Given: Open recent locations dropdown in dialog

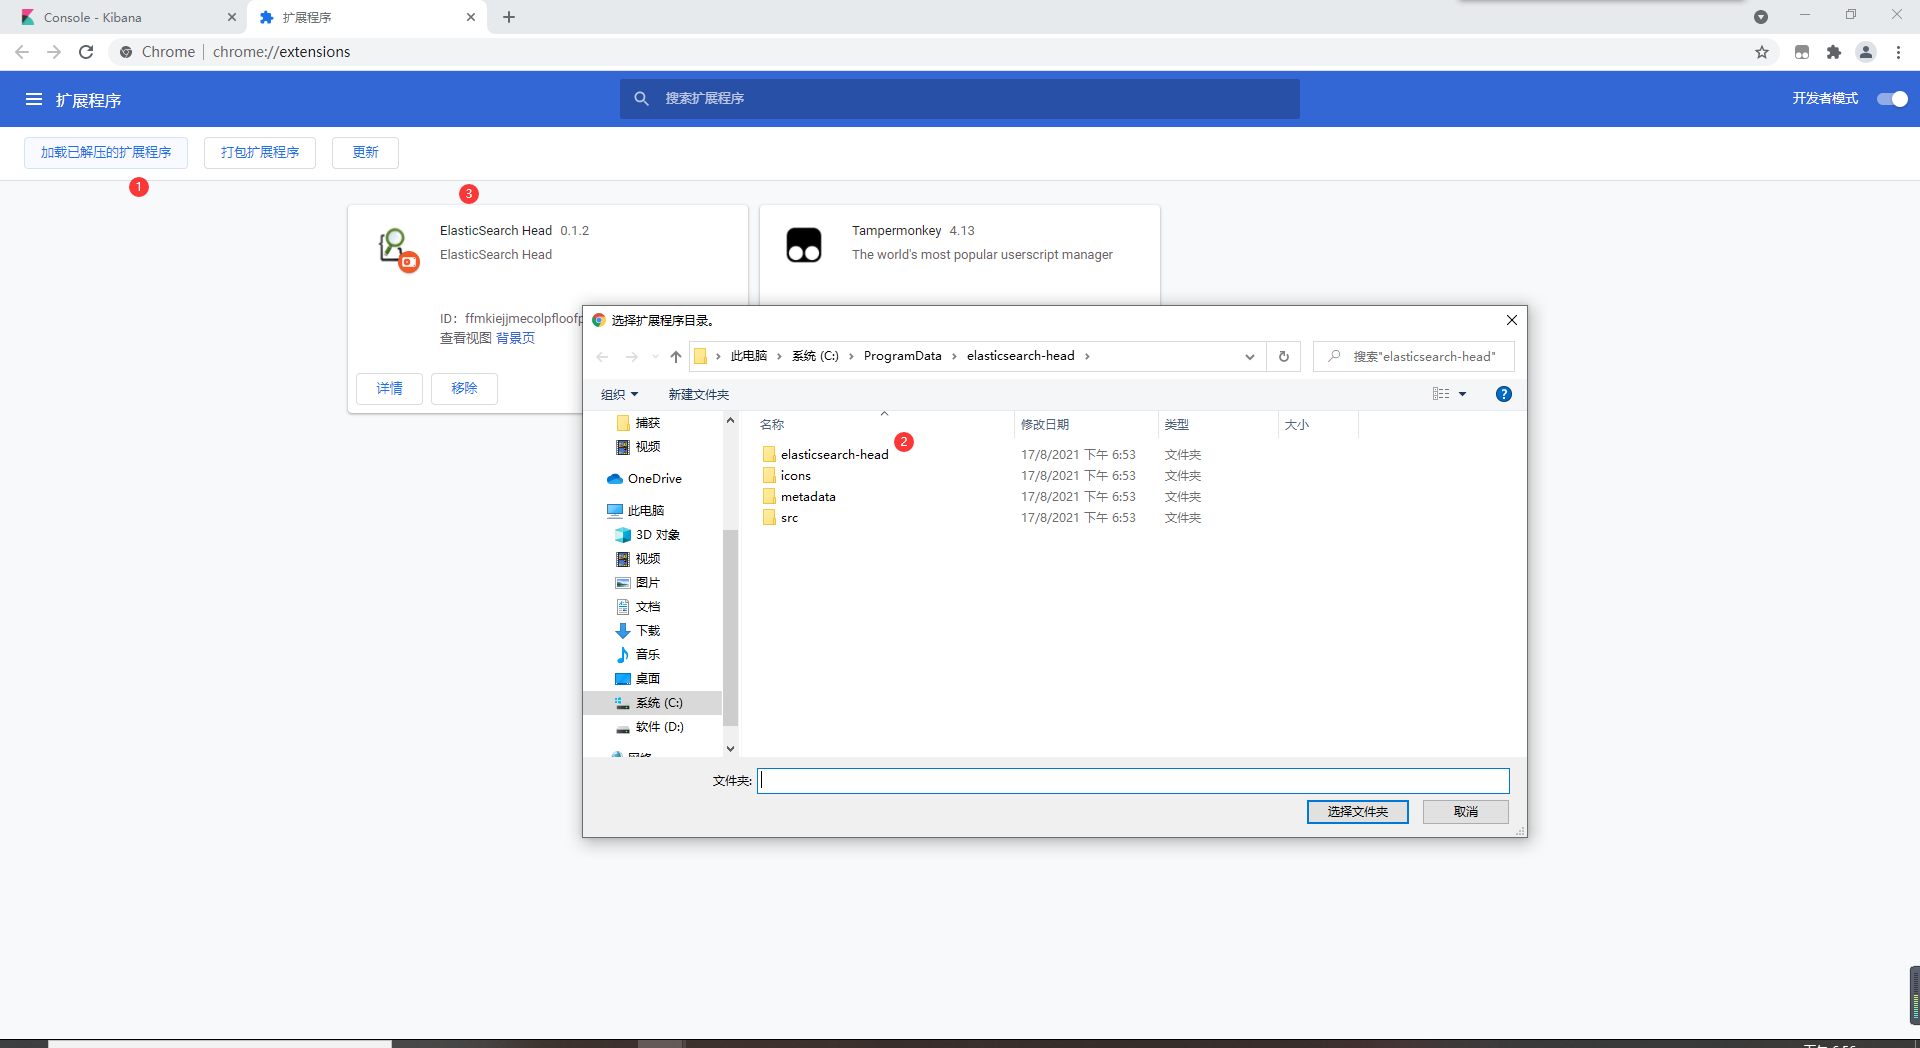Looking at the screenshot, I should click(x=655, y=357).
